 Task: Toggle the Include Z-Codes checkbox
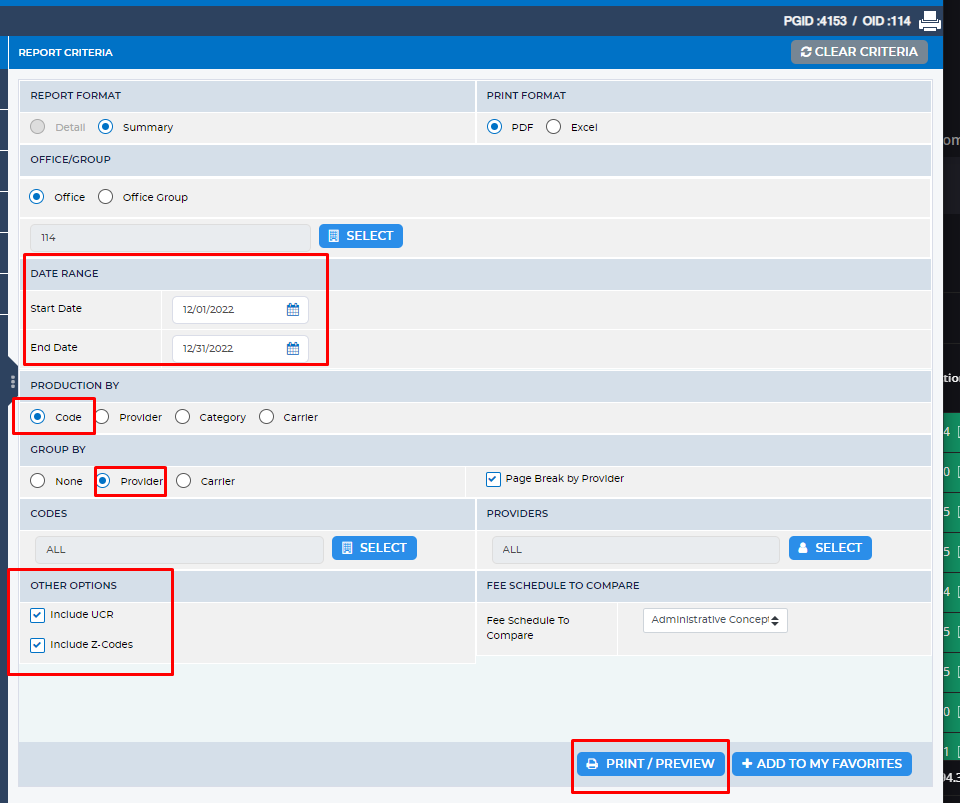point(38,645)
